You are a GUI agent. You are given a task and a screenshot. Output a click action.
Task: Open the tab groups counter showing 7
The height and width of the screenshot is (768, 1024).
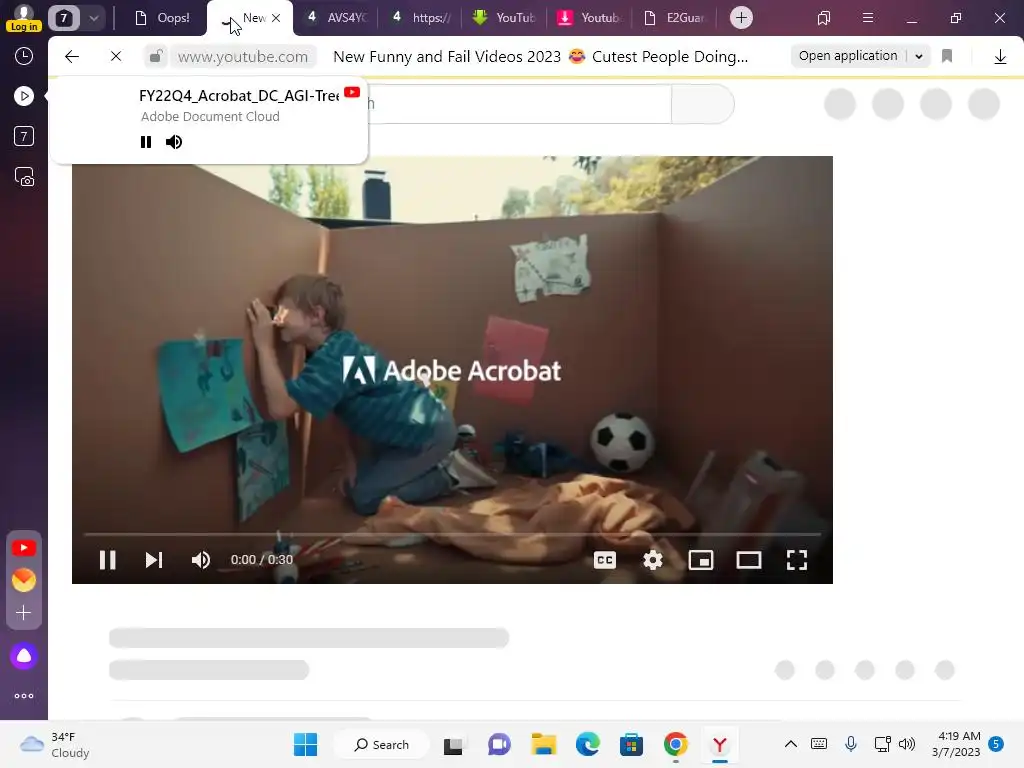click(64, 18)
